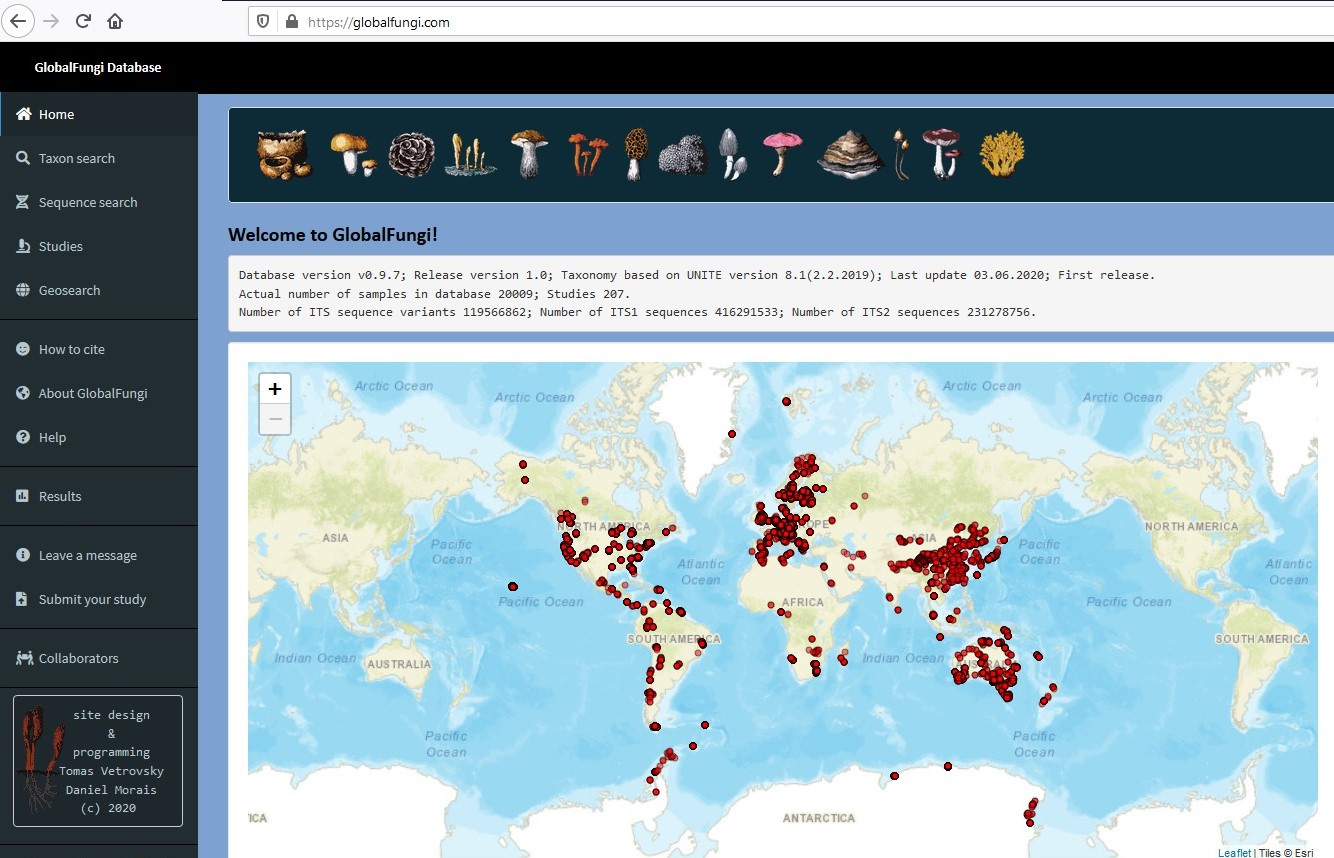Zoom out on the map
Screen dimensions: 1334x858
275,419
